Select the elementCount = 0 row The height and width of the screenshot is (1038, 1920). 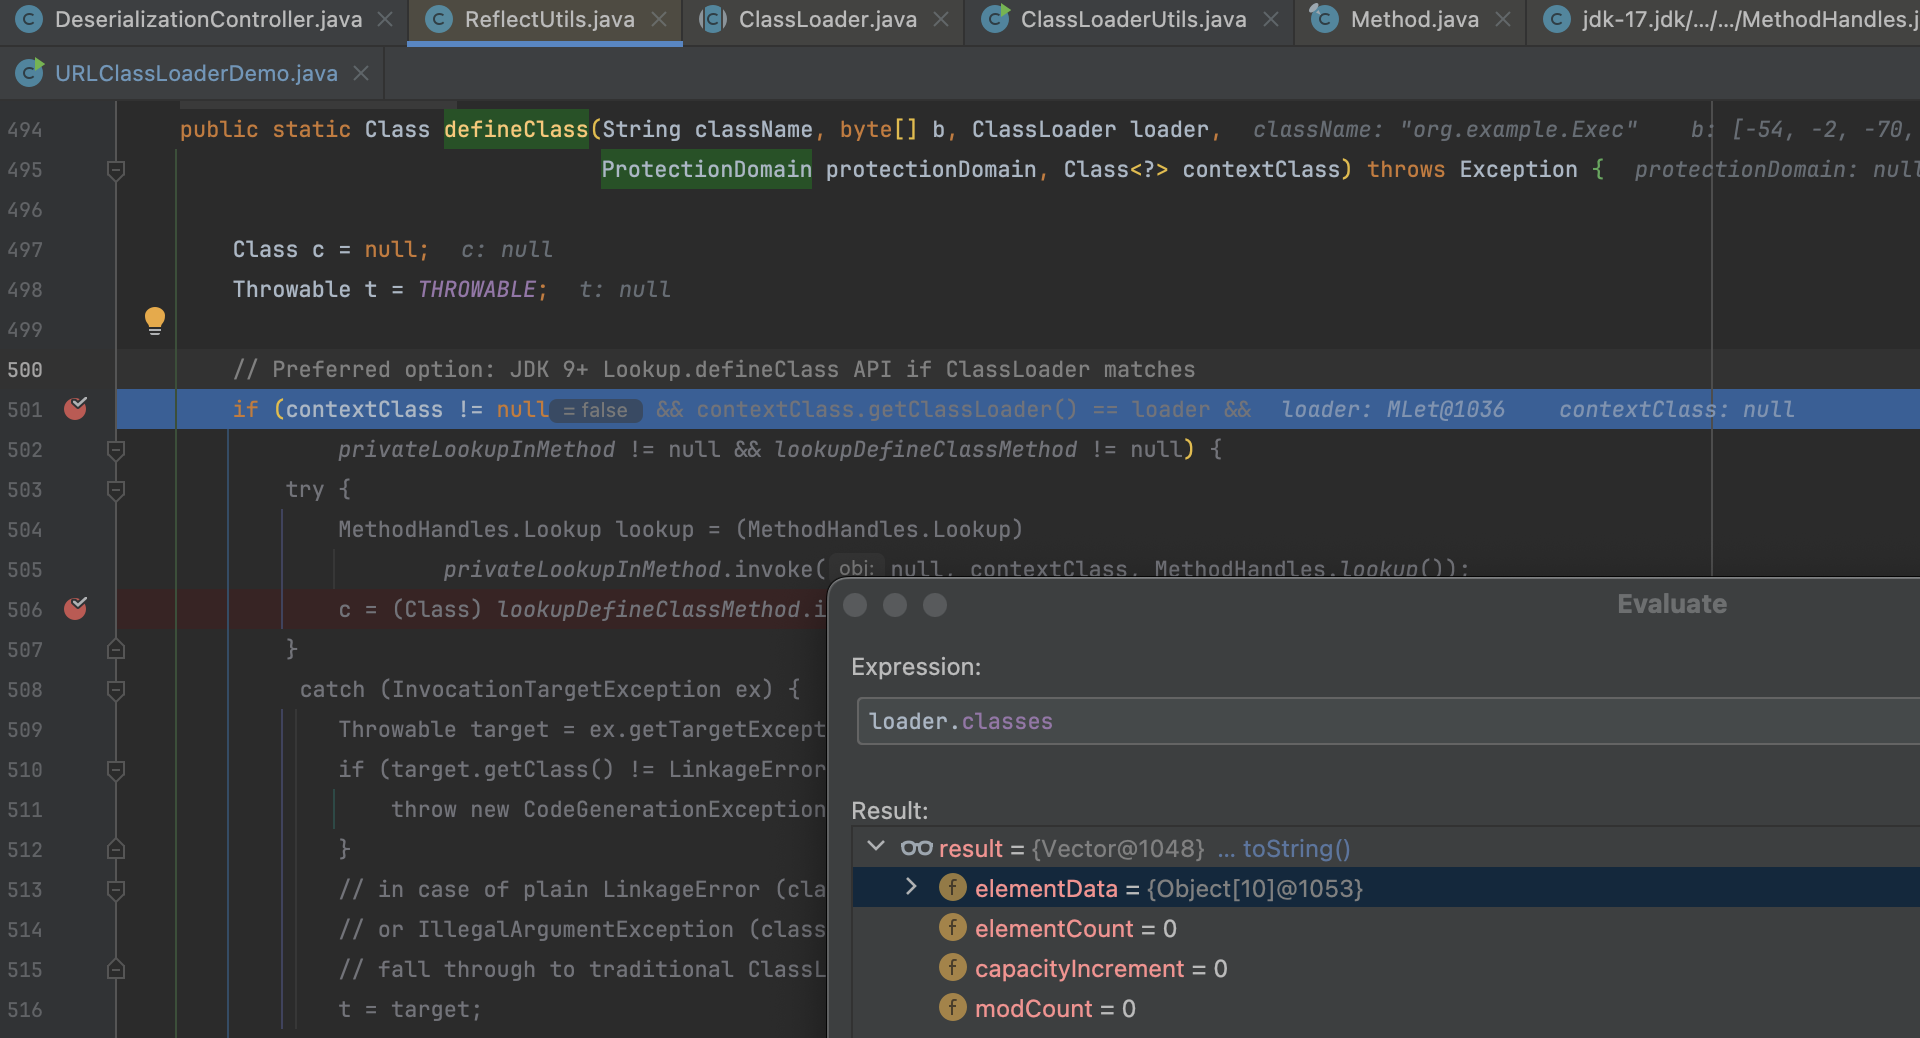pos(1386,929)
